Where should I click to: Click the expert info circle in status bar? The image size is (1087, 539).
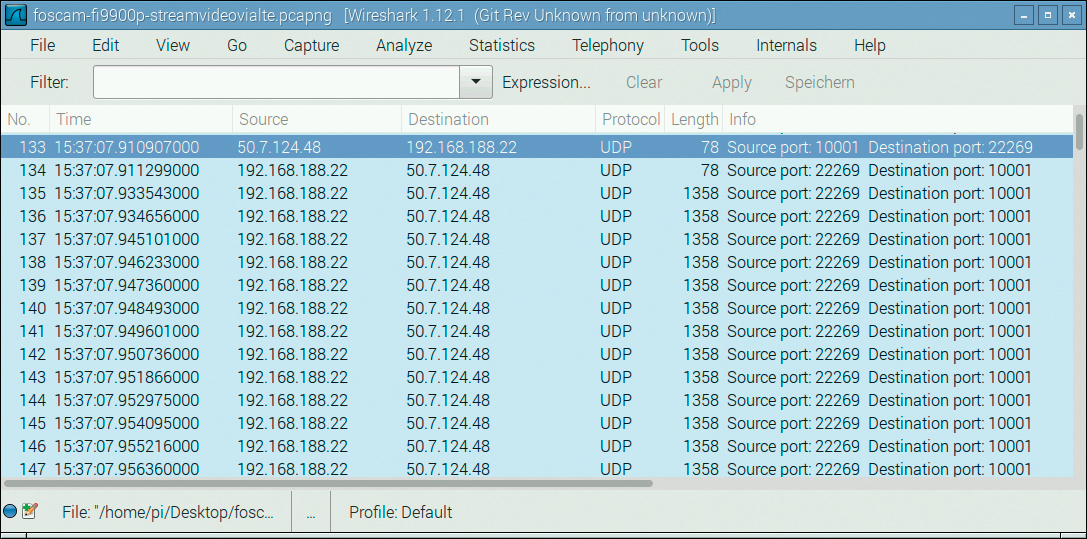[x=10, y=512]
